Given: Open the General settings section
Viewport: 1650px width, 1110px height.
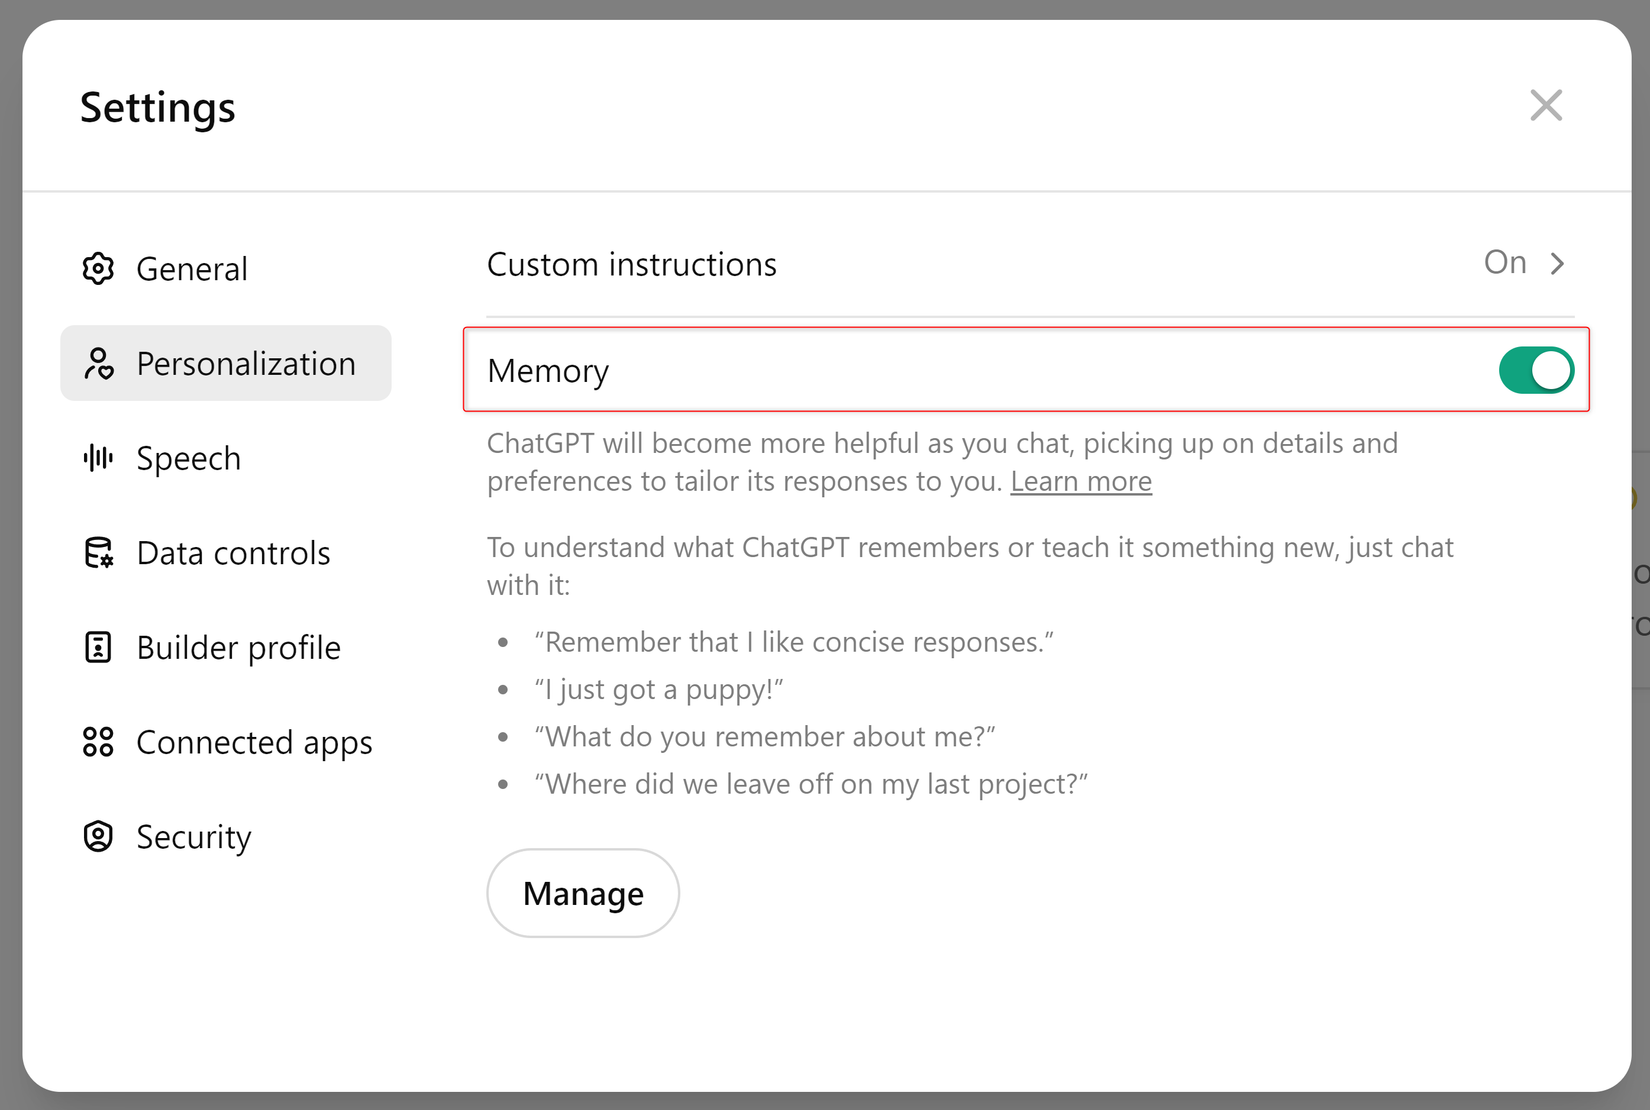Looking at the screenshot, I should [x=192, y=268].
